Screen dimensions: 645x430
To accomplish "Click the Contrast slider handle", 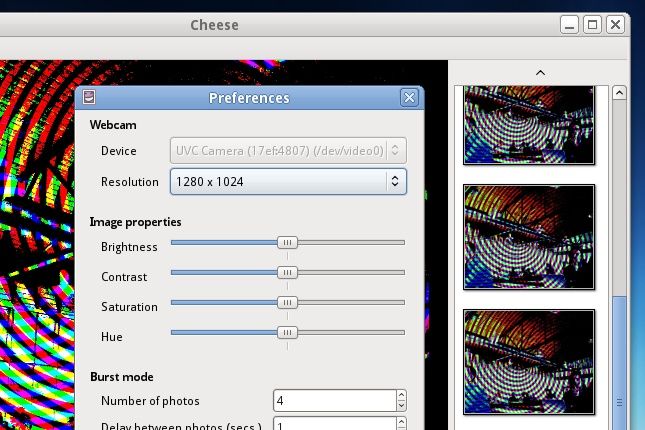I will click(x=287, y=272).
